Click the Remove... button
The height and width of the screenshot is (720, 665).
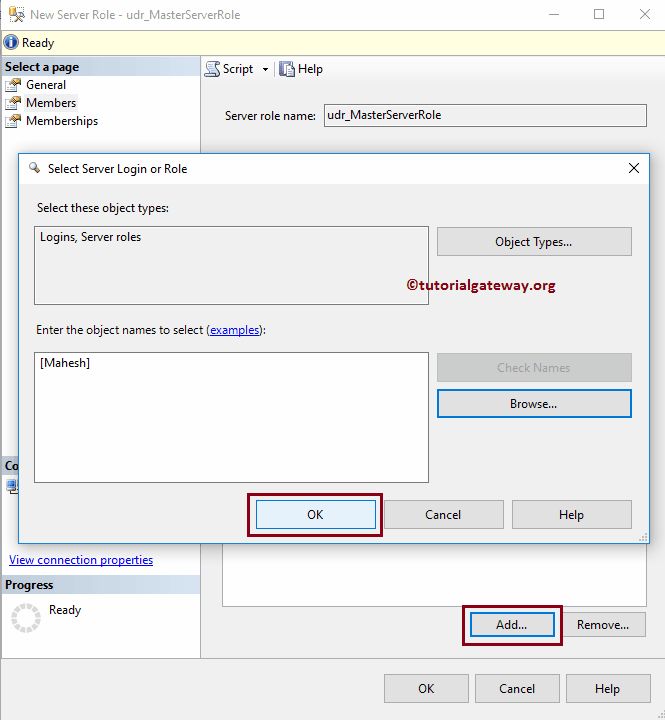pos(603,624)
